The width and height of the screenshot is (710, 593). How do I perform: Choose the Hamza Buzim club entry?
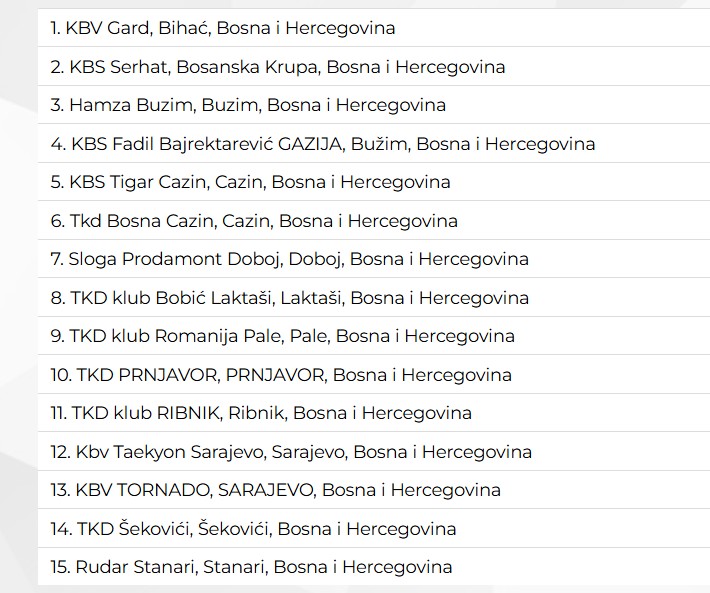click(374, 105)
